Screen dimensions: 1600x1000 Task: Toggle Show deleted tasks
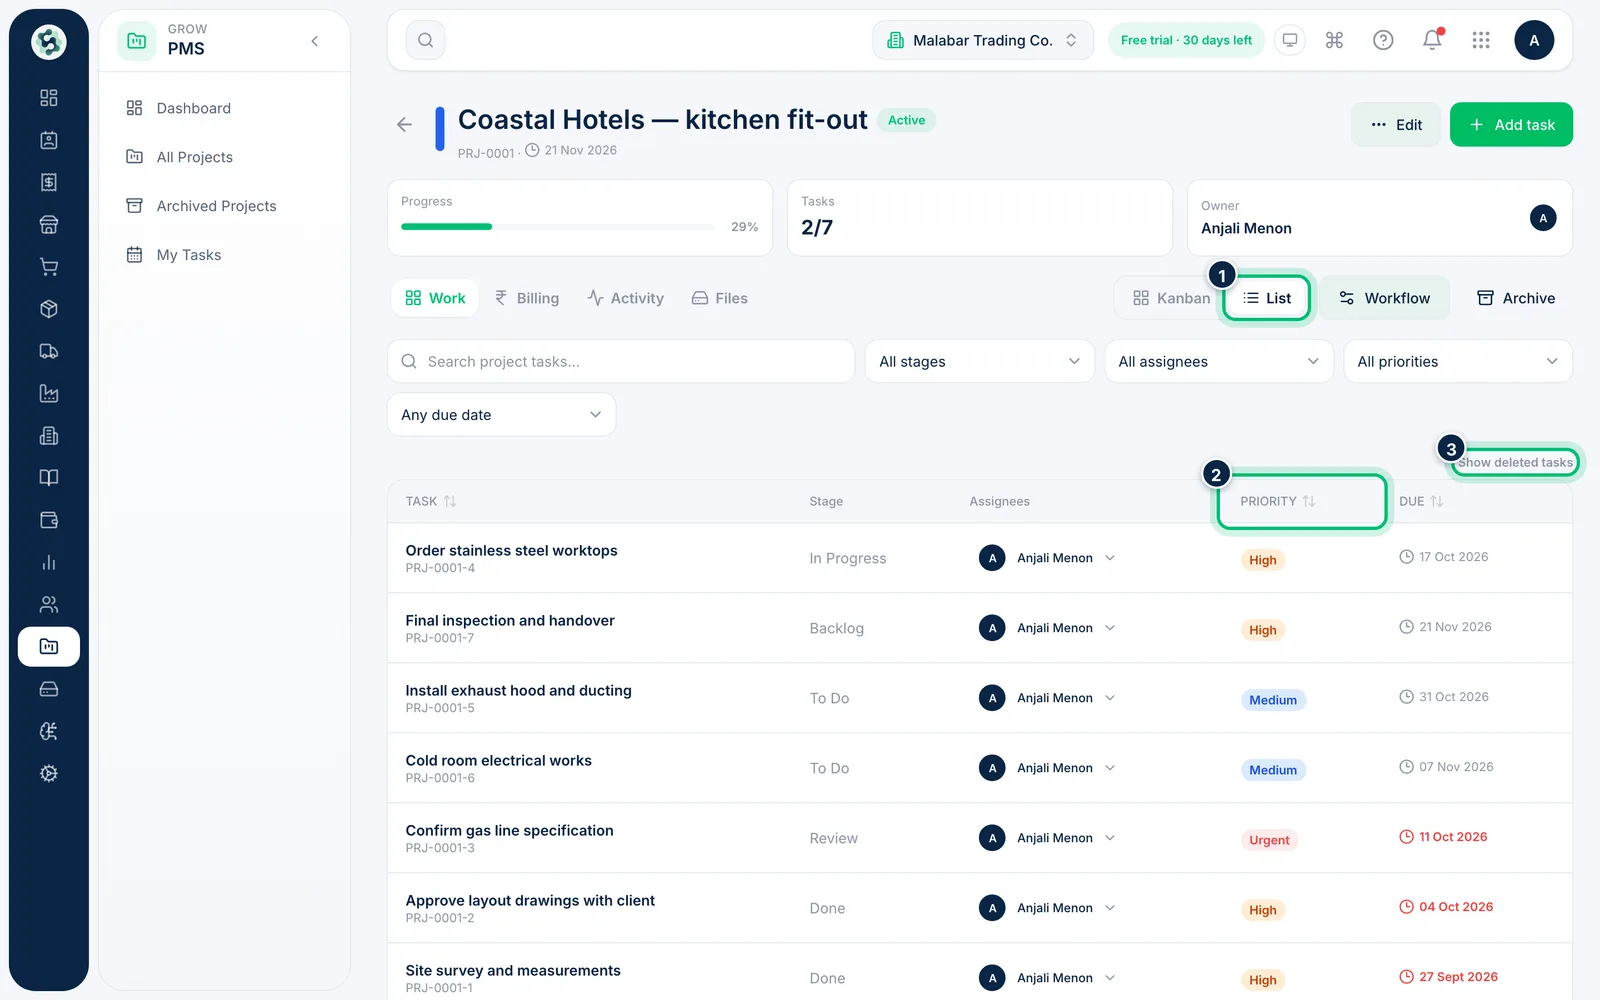1515,462
